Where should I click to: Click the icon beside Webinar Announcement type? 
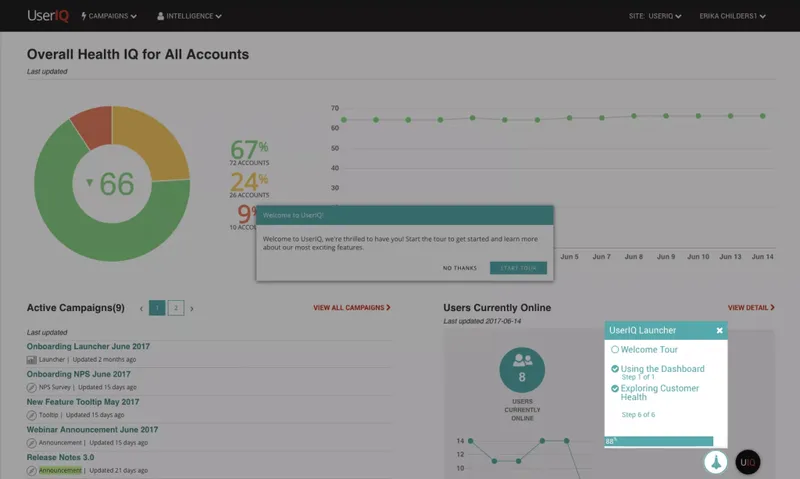(32, 443)
